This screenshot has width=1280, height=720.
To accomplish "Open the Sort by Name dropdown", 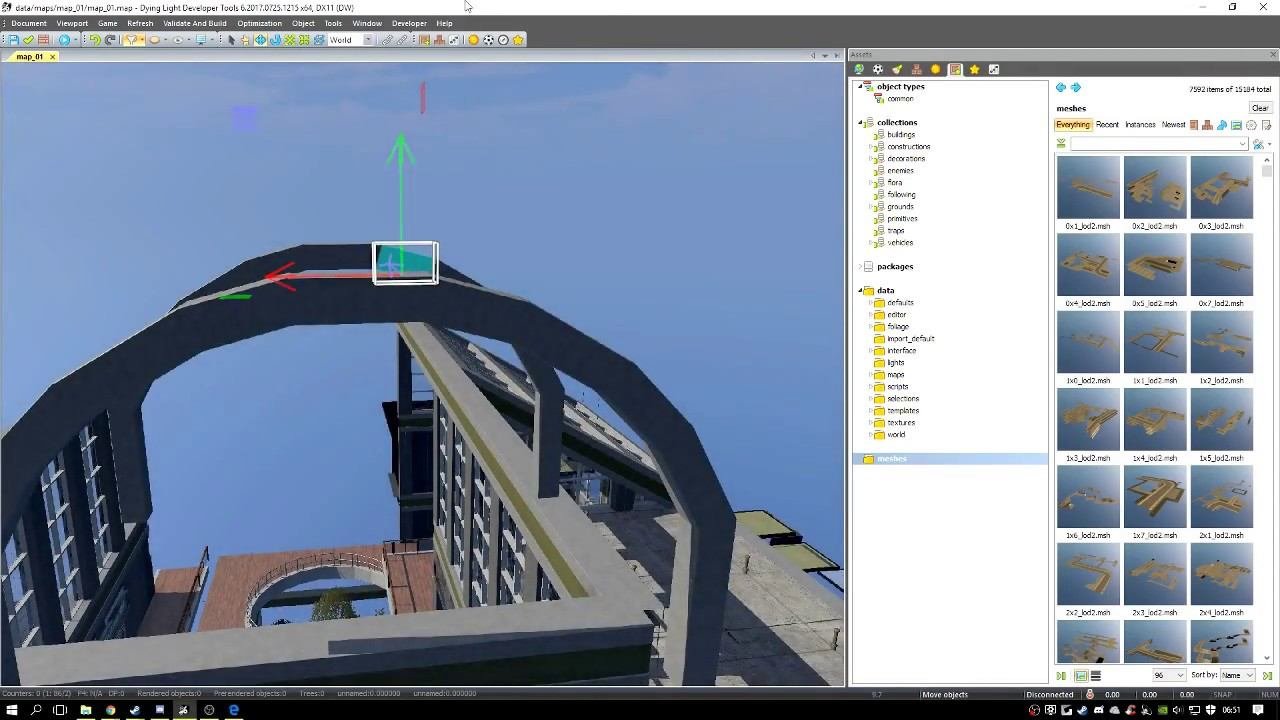I will (1237, 676).
